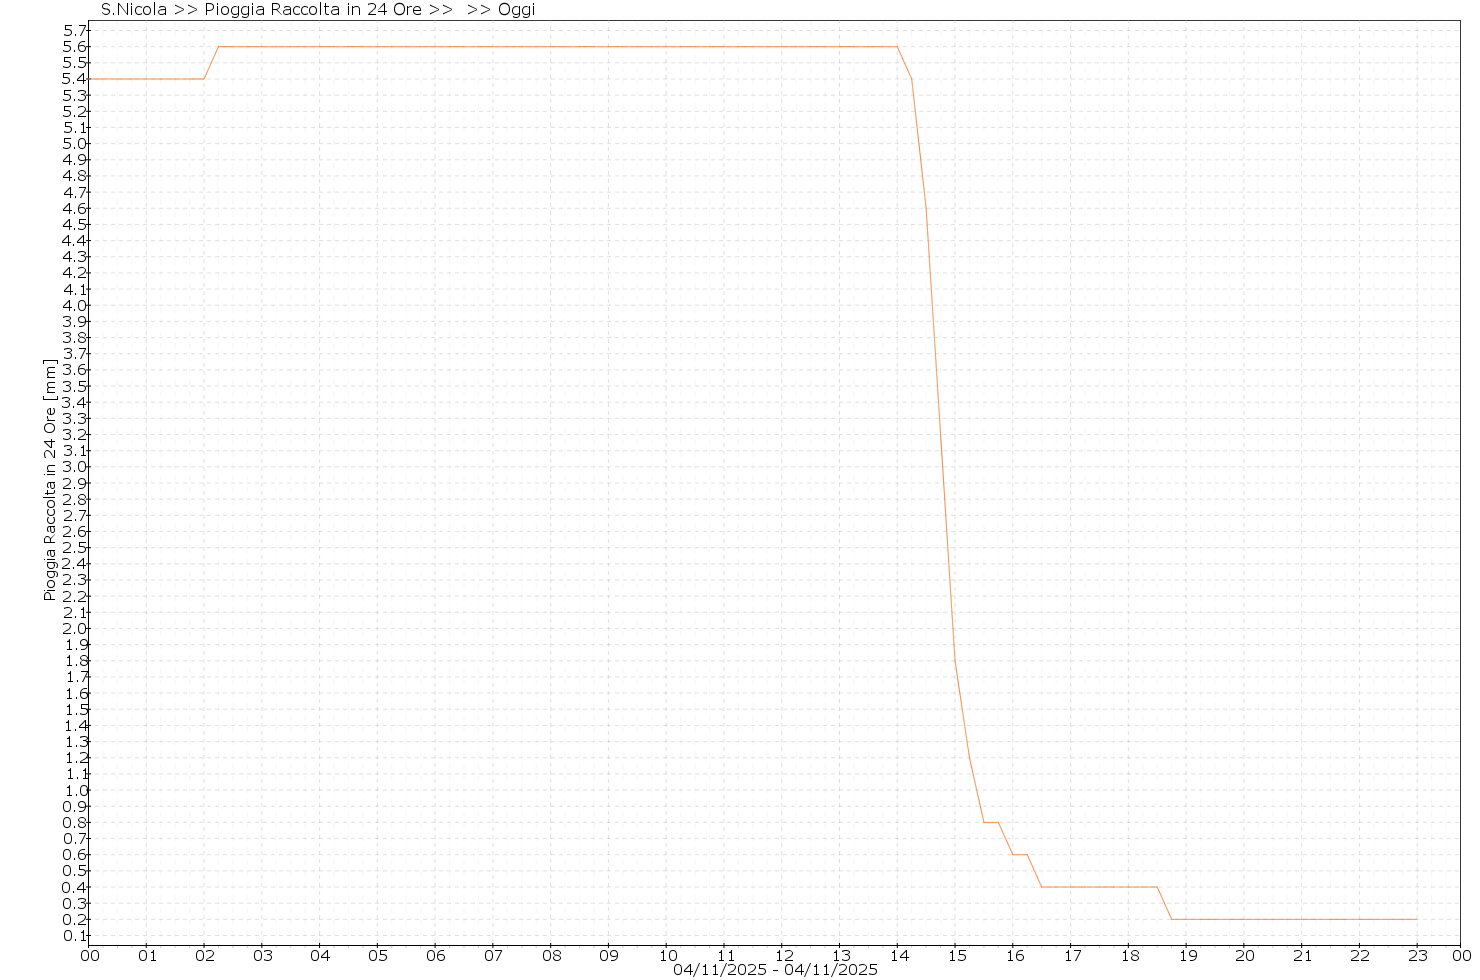Image resolution: width=1480 pixels, height=980 pixels.
Task: Select hour 23 on the time axis
Action: click(x=1417, y=956)
